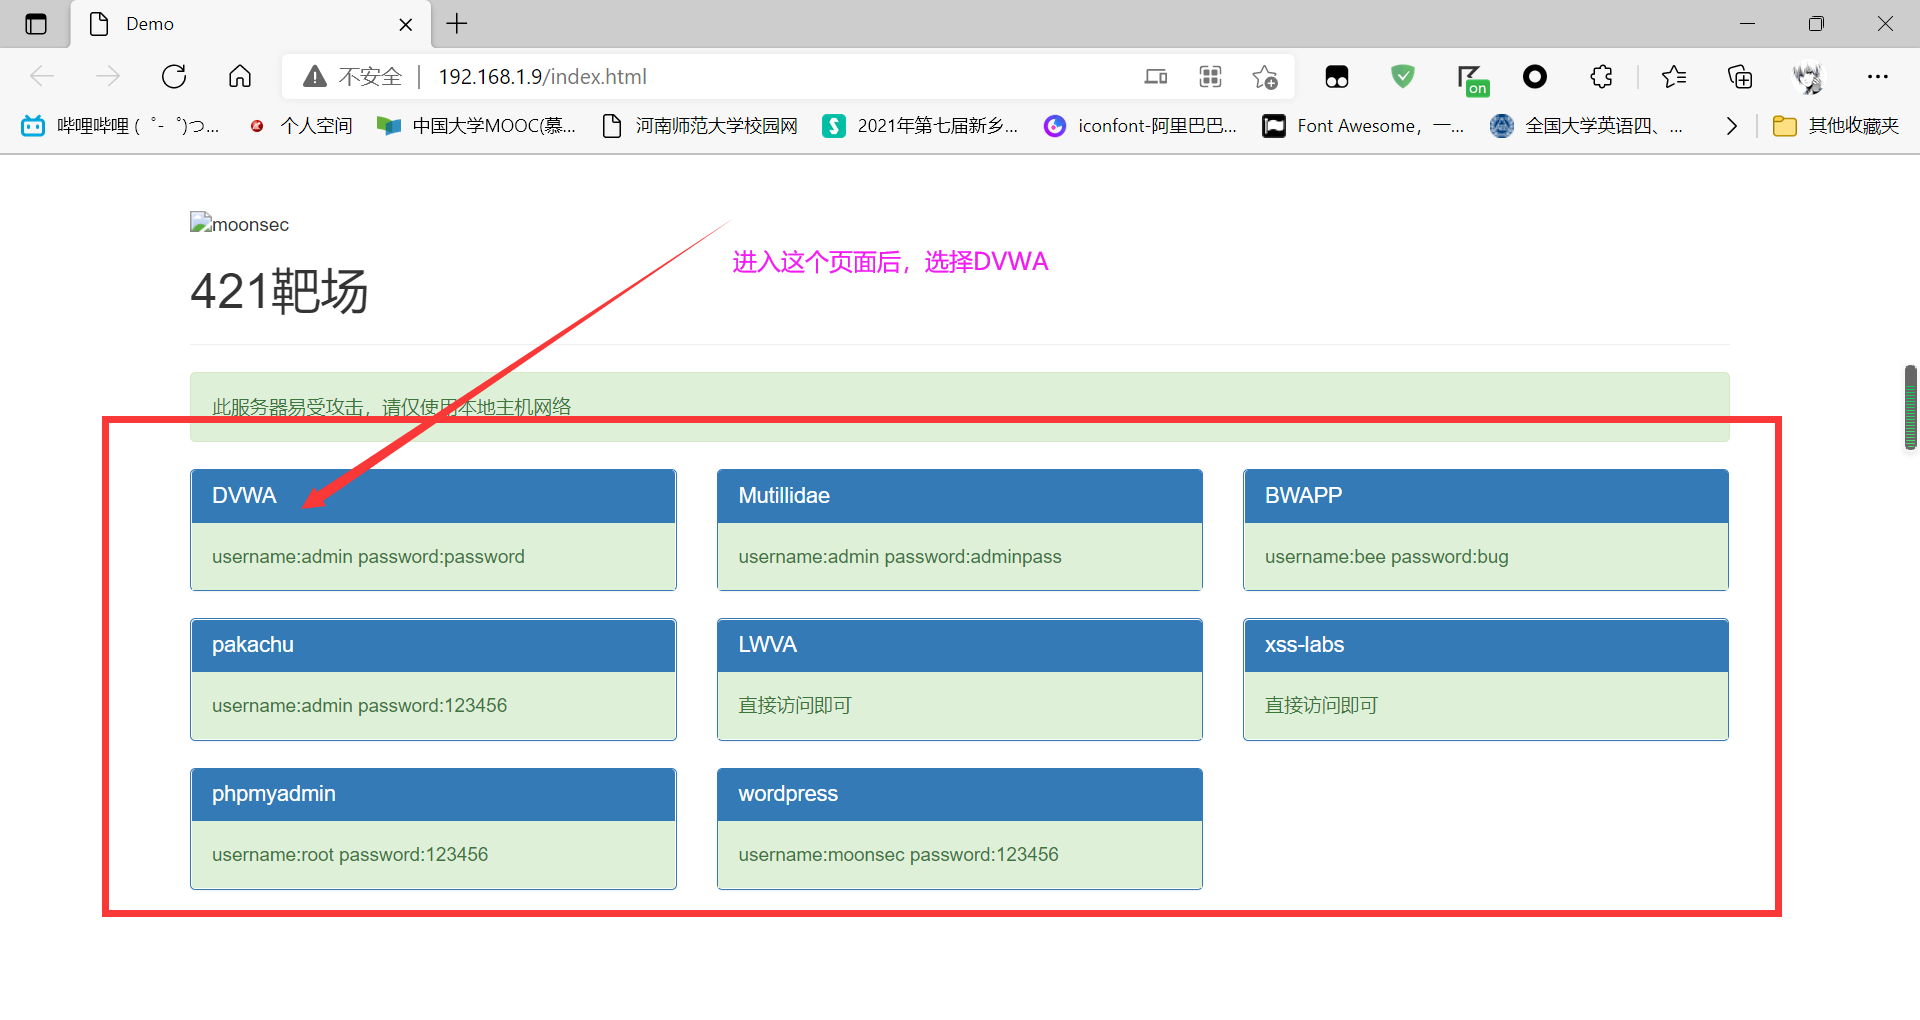Image resolution: width=1920 pixels, height=1020 pixels.
Task: Expand the bookmarks overflow chevron
Action: point(1731,126)
